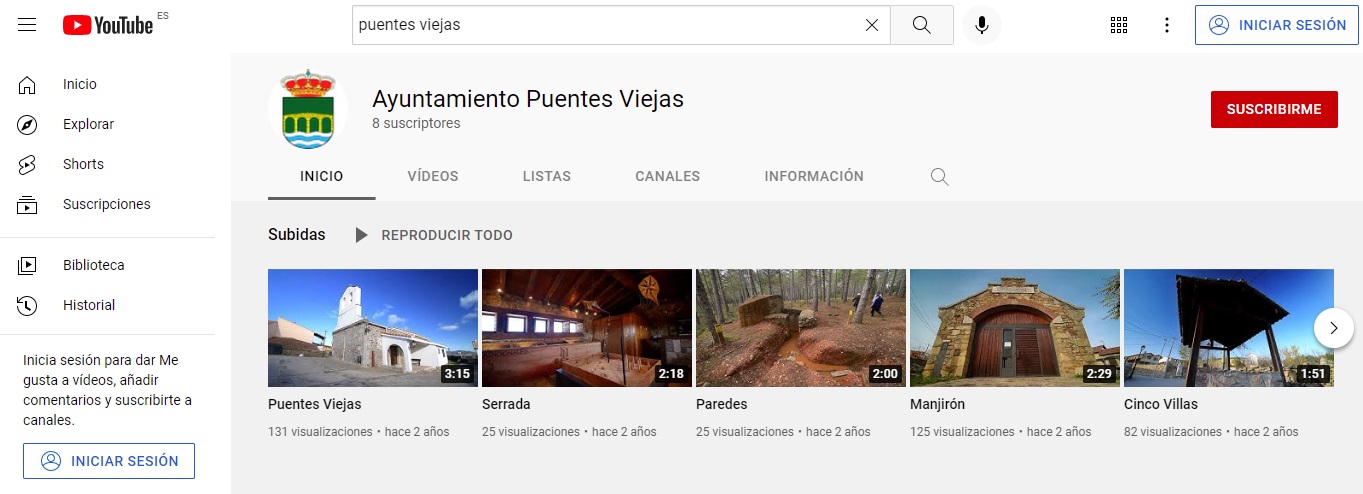Click the 2:18 duration badge
The height and width of the screenshot is (494, 1363).
(671, 374)
